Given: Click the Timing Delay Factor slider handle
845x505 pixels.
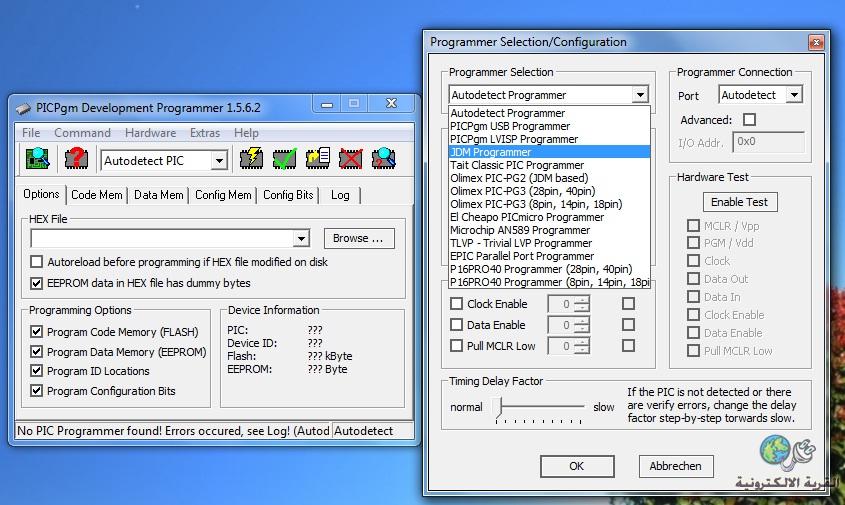Looking at the screenshot, I should pyautogui.click(x=500, y=406).
